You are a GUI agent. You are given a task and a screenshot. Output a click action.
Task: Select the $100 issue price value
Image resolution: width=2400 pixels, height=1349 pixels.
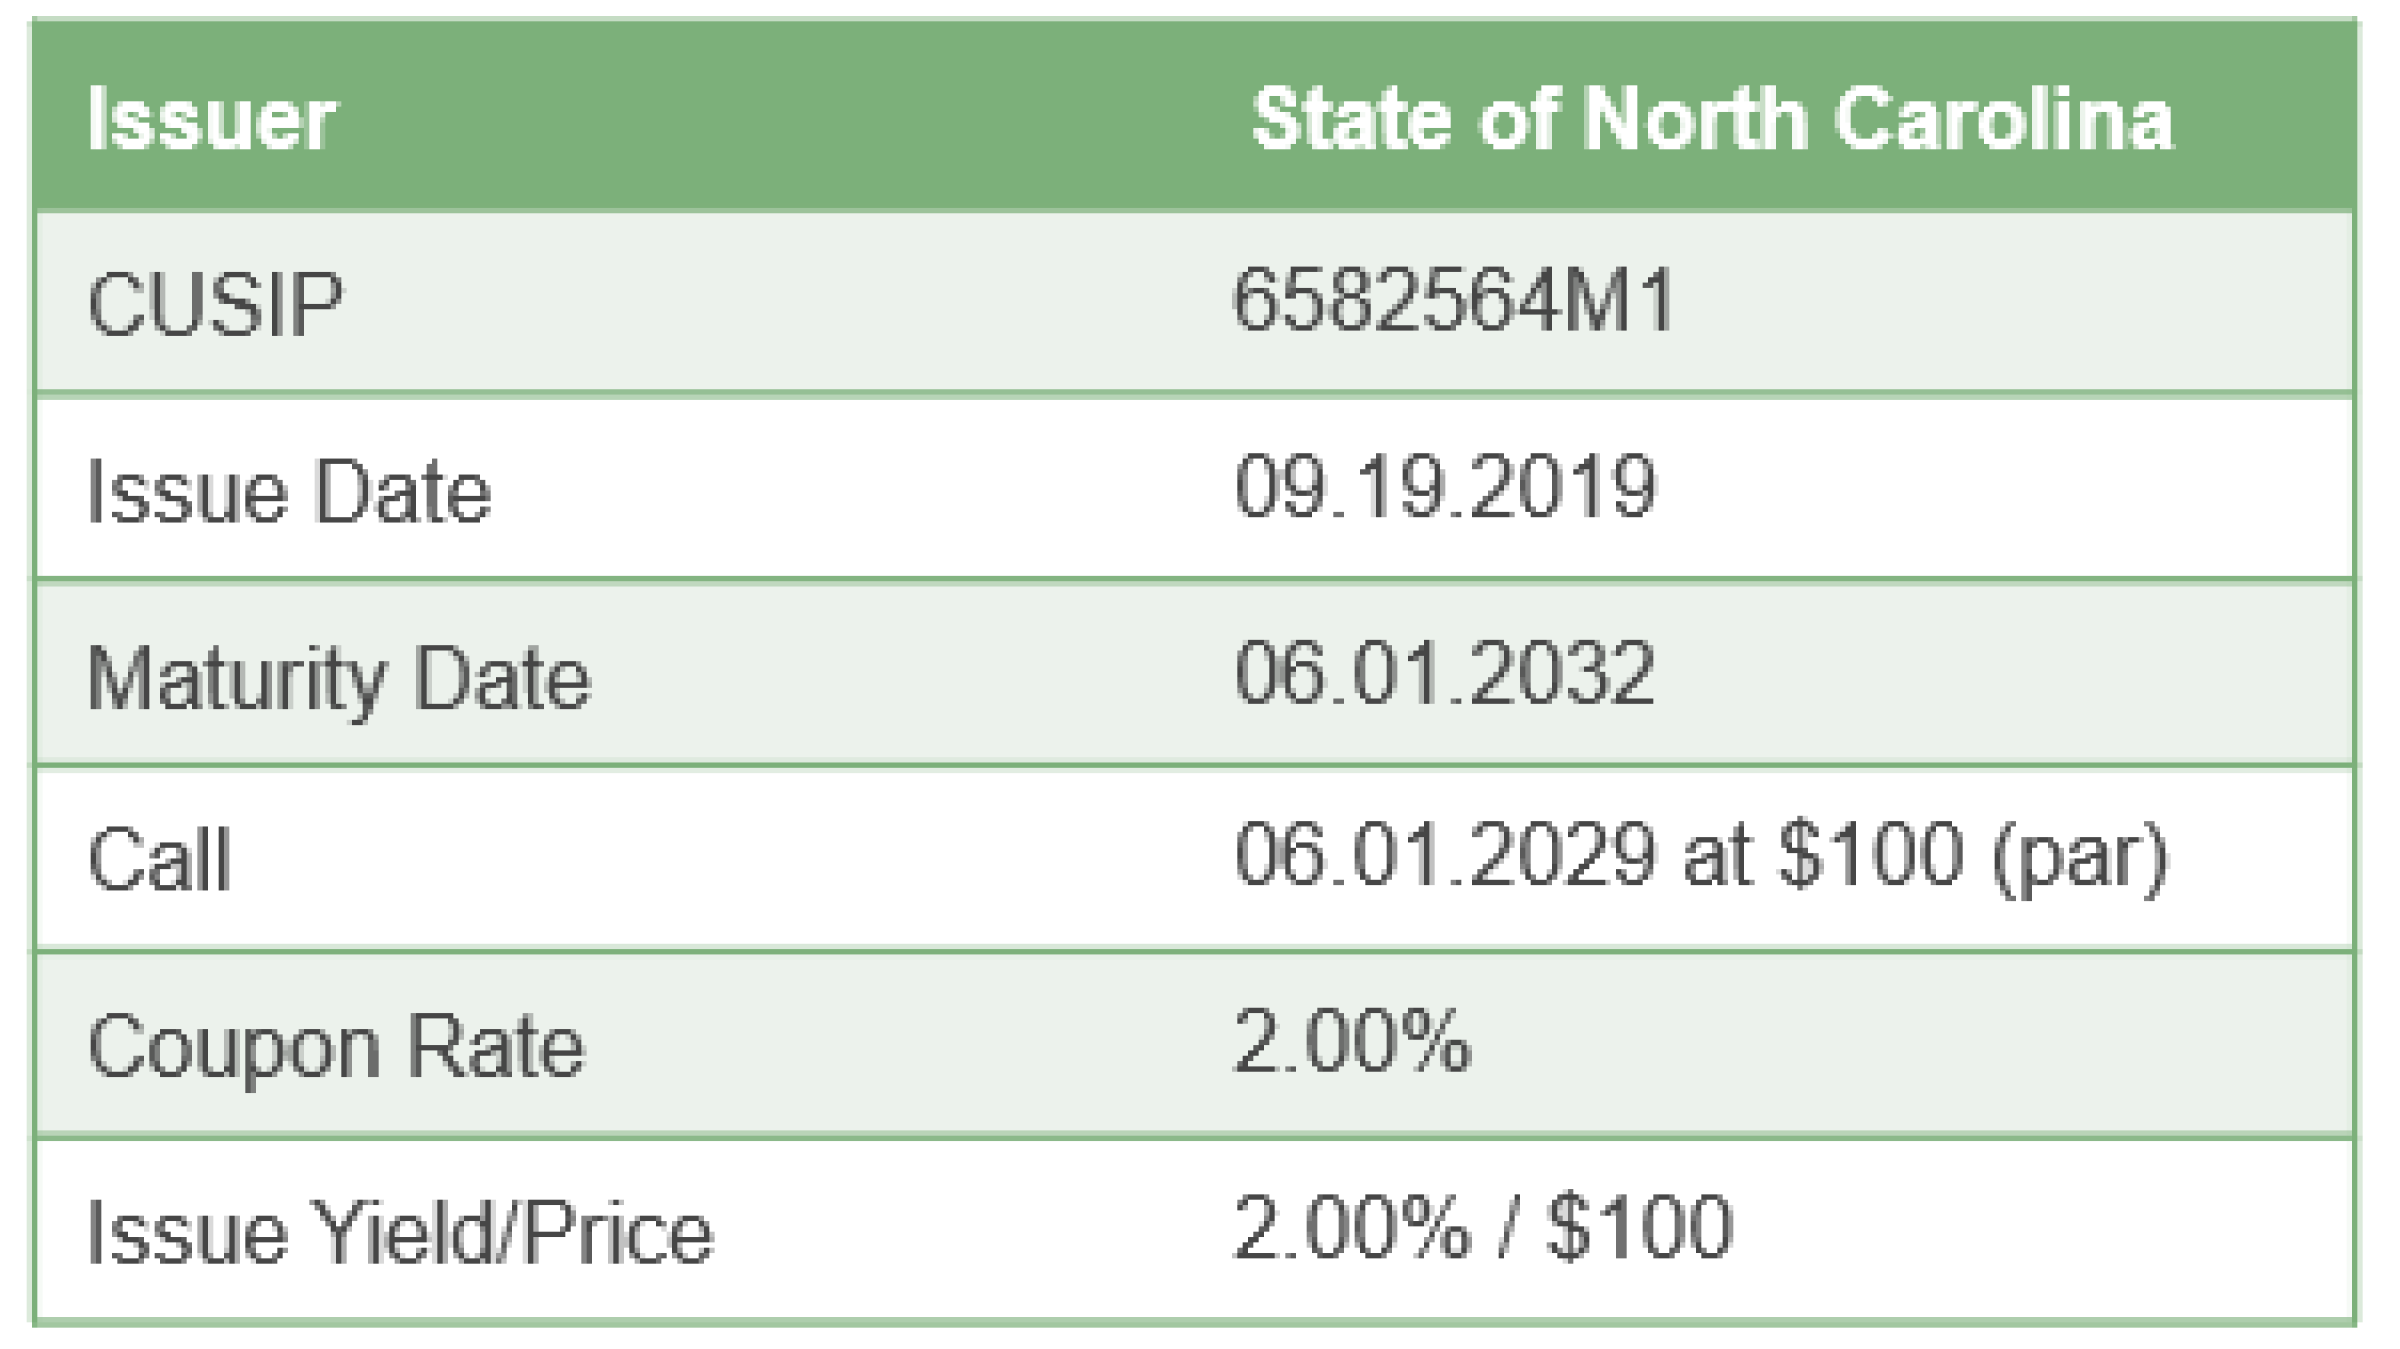click(1639, 1227)
